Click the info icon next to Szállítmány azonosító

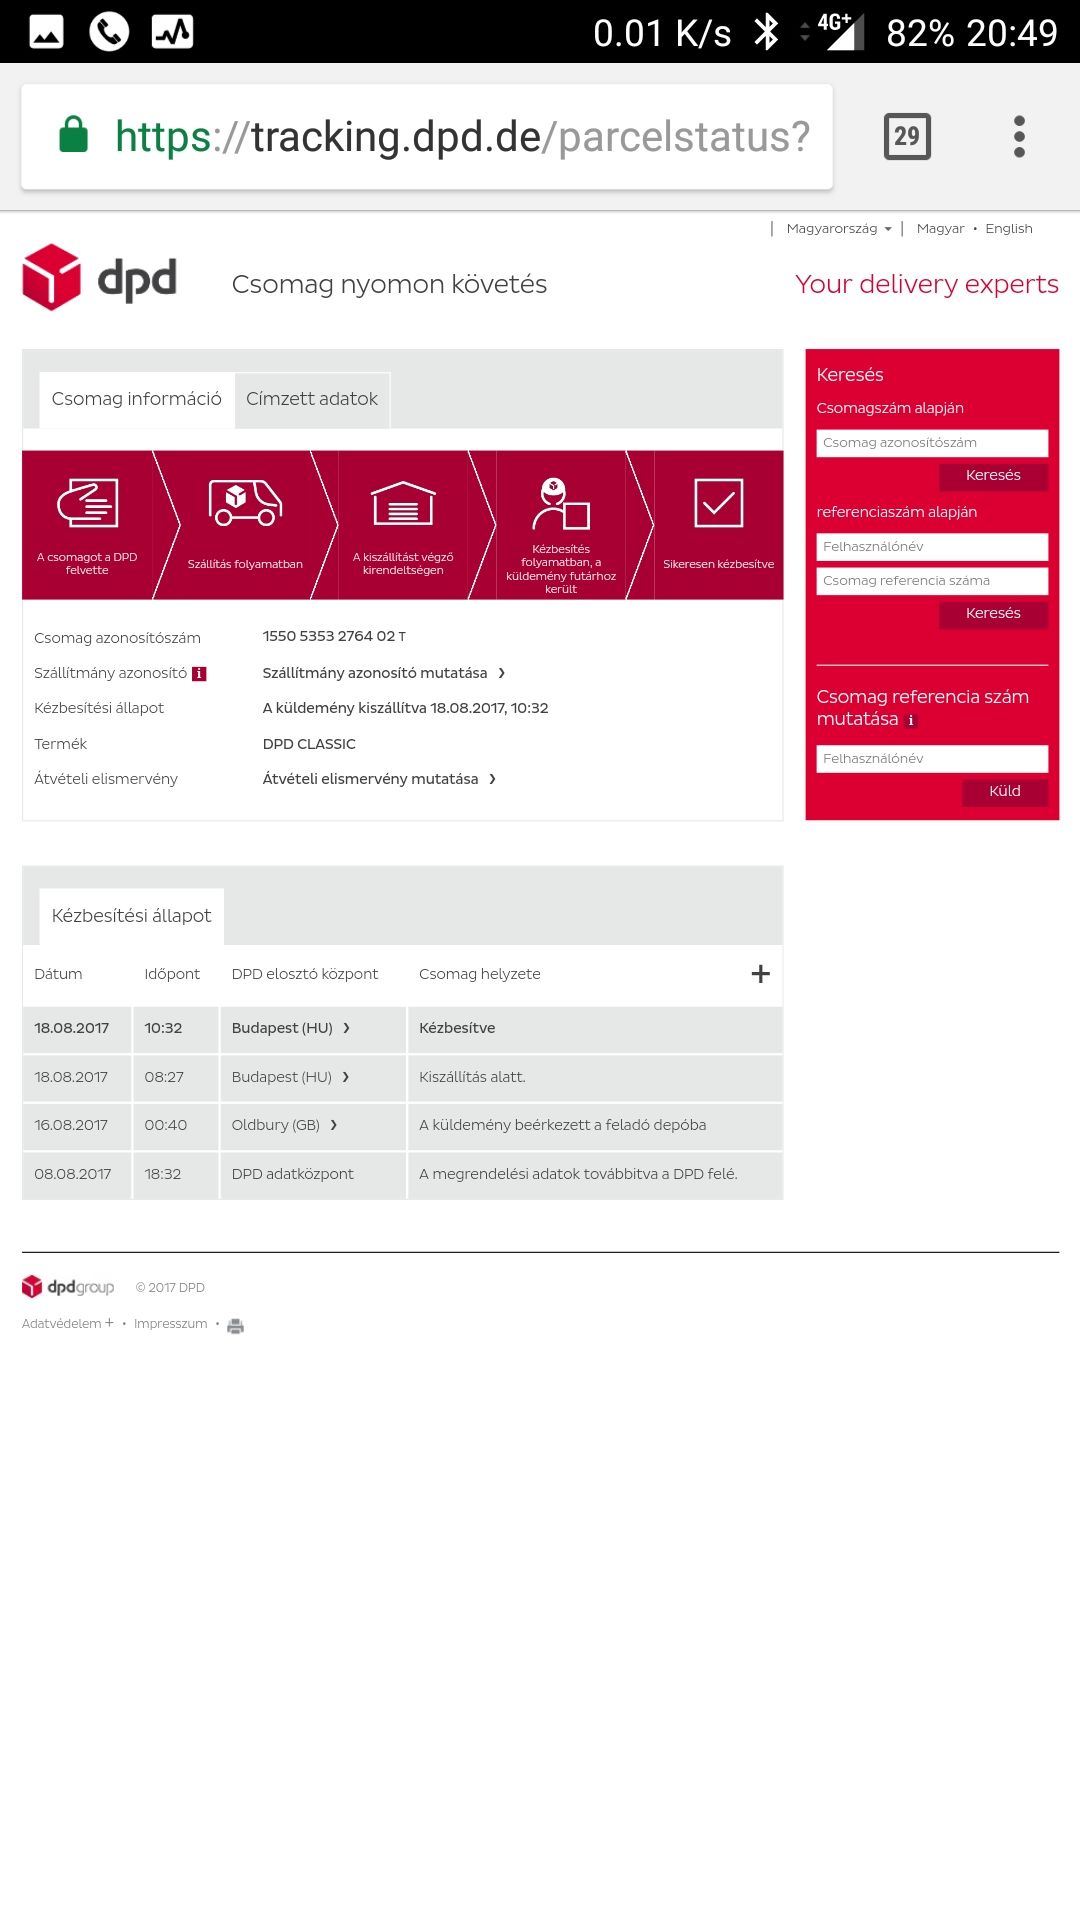[199, 674]
